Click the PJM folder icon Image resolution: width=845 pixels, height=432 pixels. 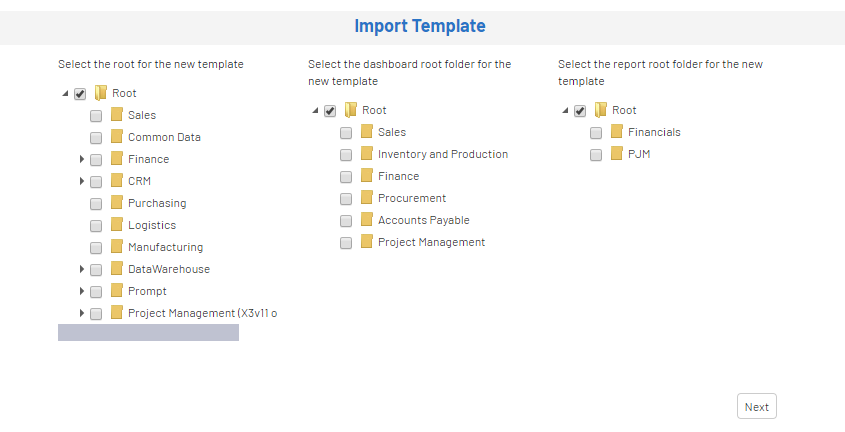pos(617,154)
